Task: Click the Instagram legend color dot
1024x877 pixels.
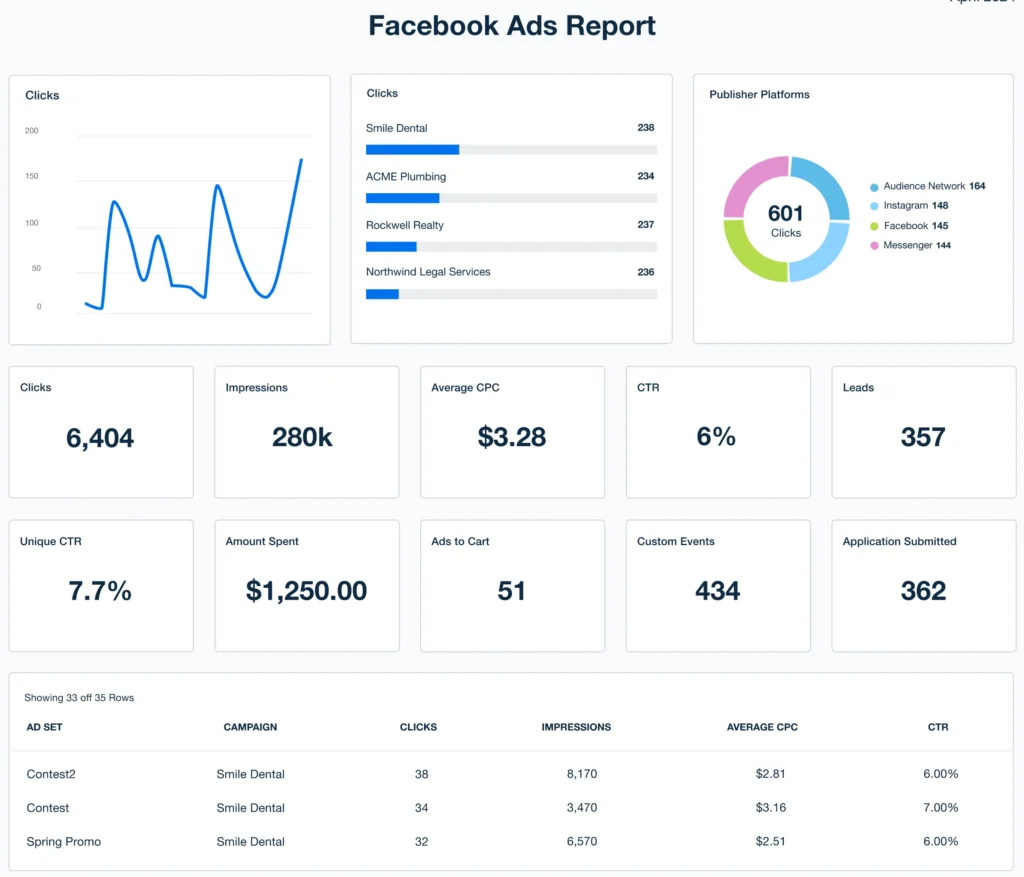Action: point(874,206)
